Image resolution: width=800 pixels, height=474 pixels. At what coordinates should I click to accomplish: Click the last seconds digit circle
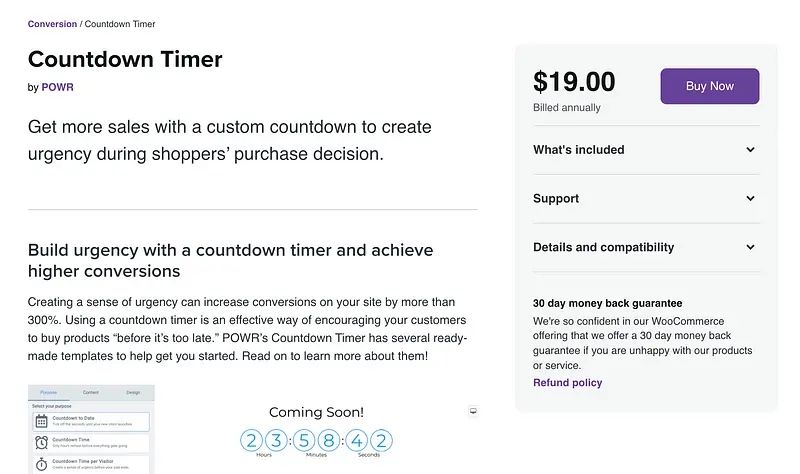pyautogui.click(x=381, y=439)
